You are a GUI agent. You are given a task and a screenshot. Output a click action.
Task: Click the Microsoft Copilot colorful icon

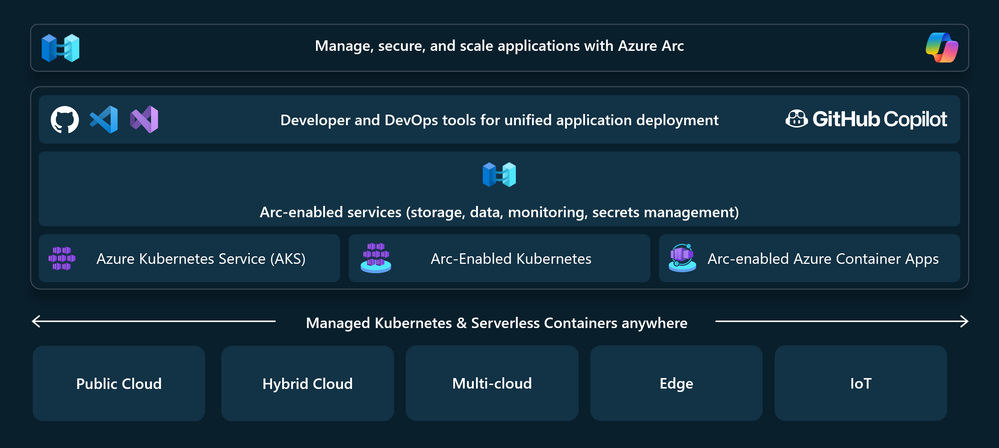[942, 48]
